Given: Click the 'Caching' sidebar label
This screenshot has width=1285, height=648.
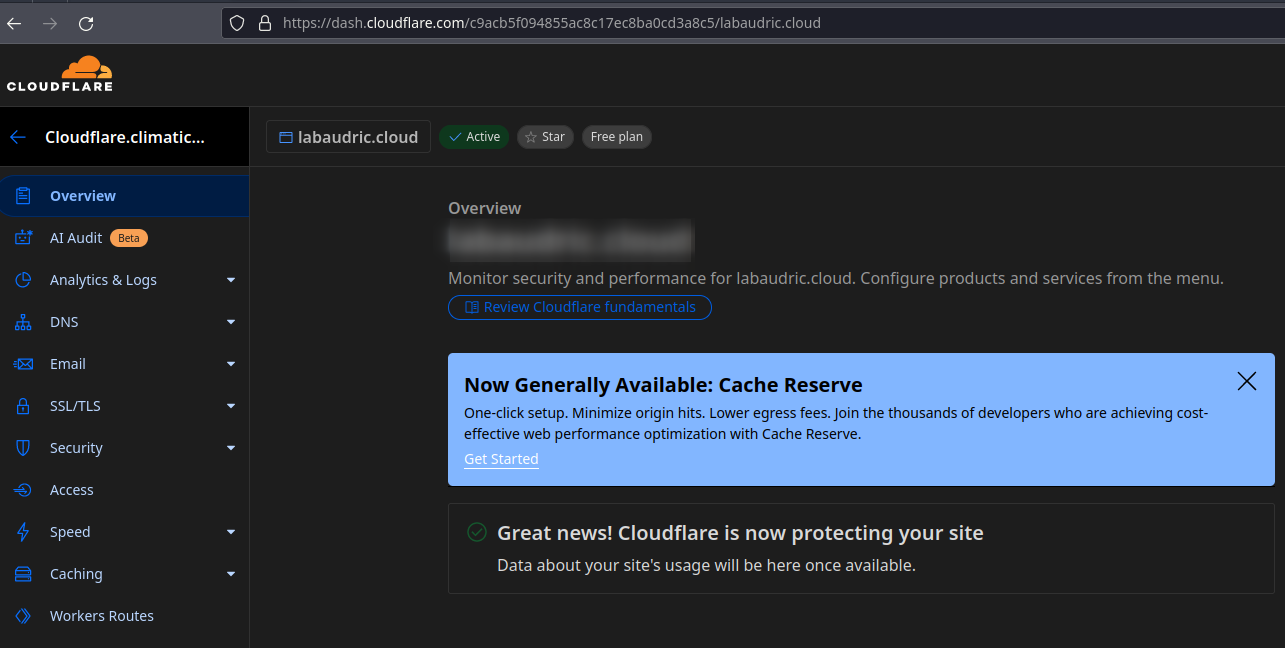Looking at the screenshot, I should 76,574.
